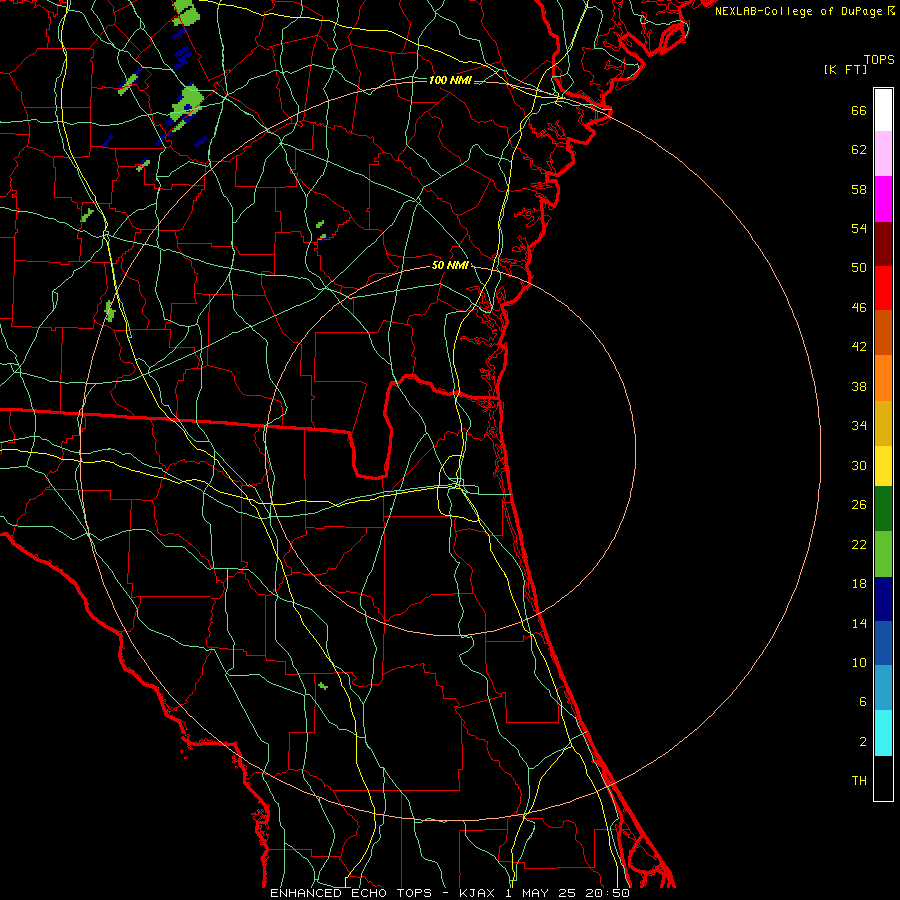Viewport: 900px width, 900px height.
Task: Click the '[K FT]' units label
Action: (845, 69)
